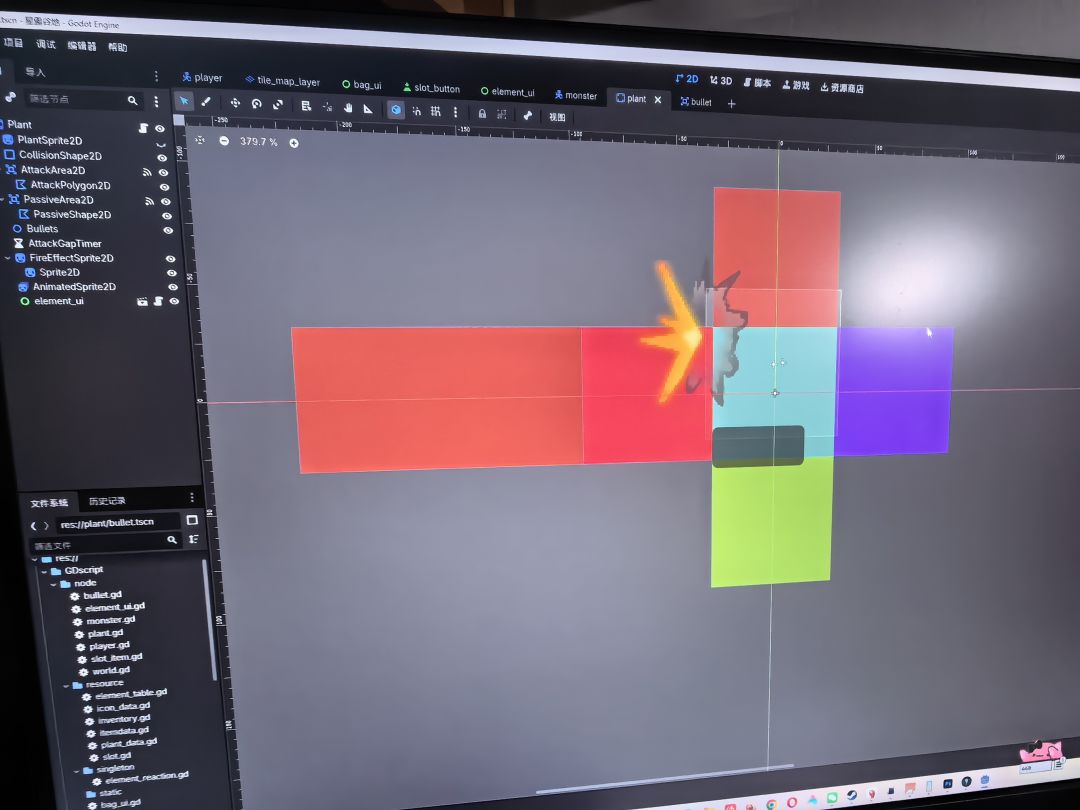Viewport: 1080px width, 810px height.
Task: Toggle the FileSystem split view icon
Action: click(192, 520)
